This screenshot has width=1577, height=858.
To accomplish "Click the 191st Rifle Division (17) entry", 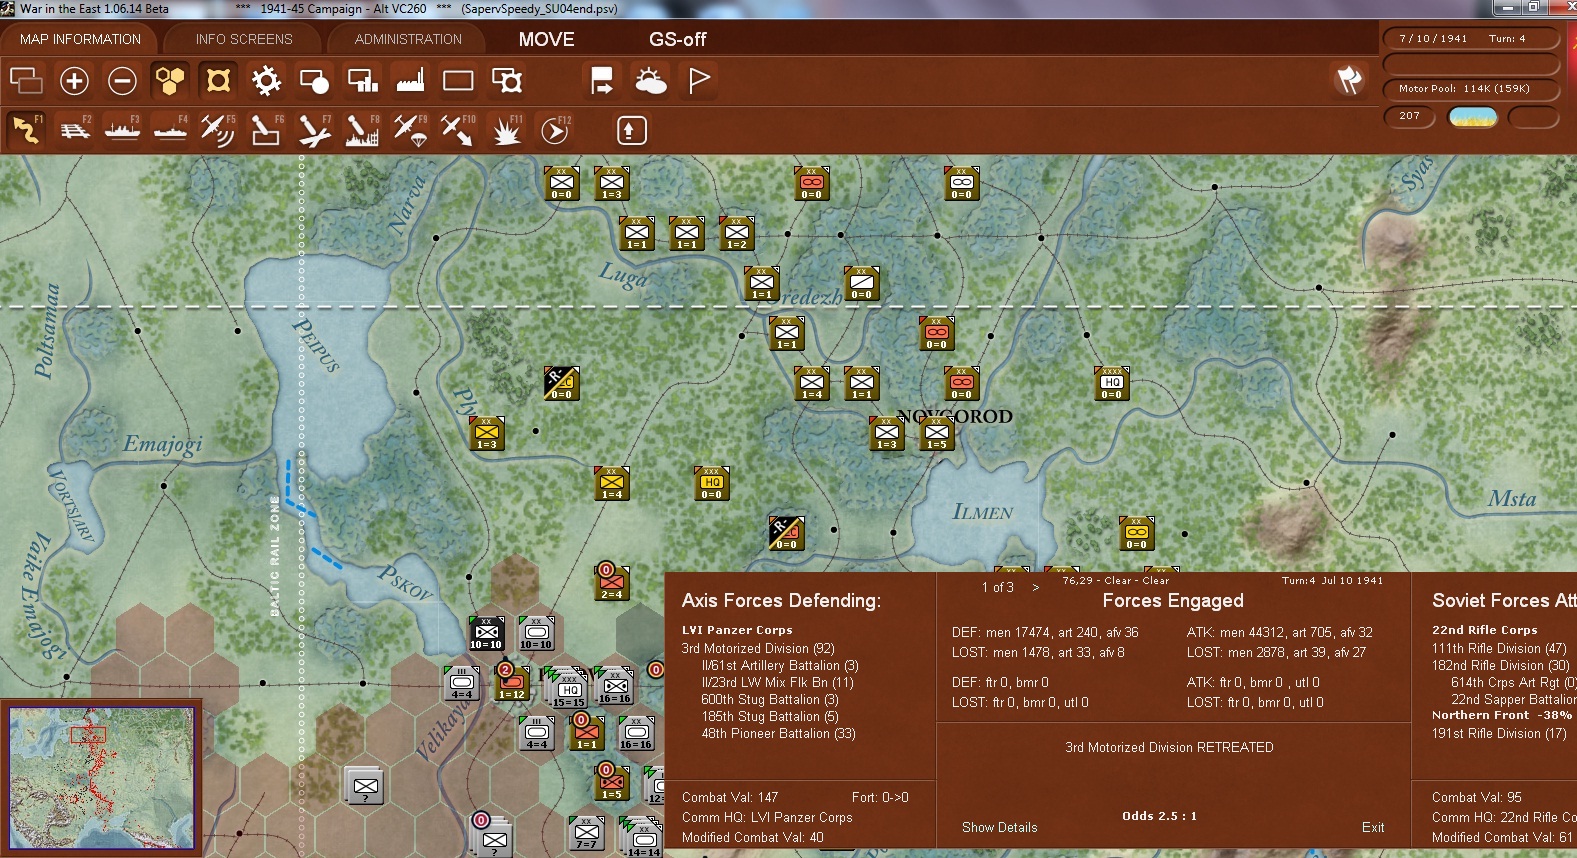I will coord(1499,733).
